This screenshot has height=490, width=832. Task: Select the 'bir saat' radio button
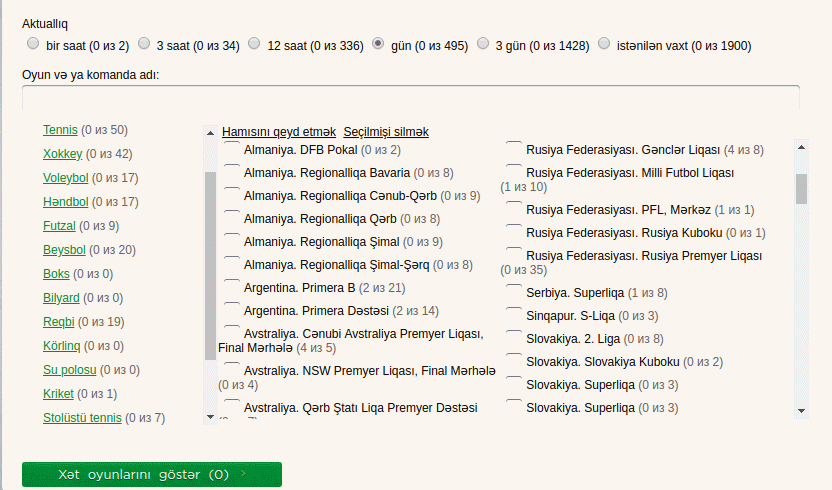34,44
